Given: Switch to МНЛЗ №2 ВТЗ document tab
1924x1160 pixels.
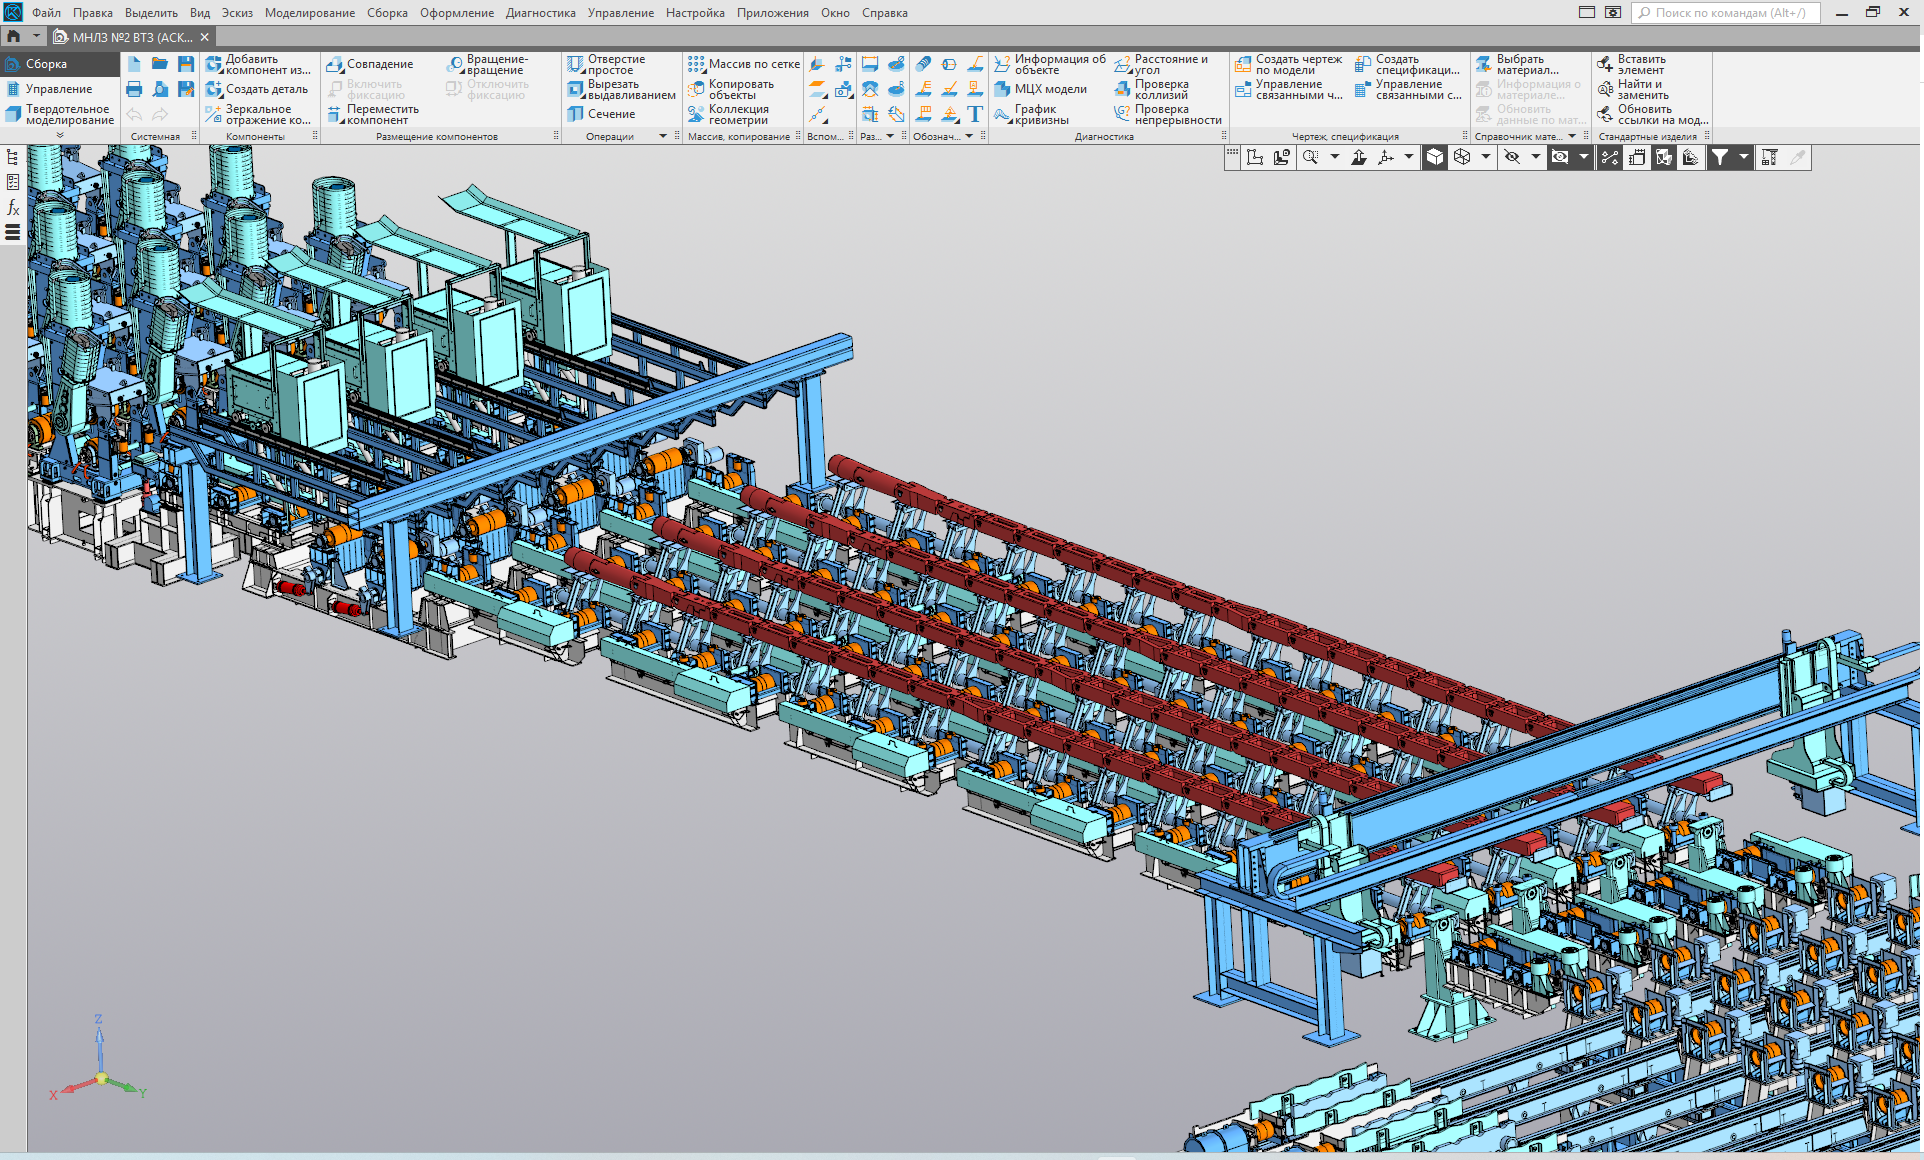Looking at the screenshot, I should coord(131,37).
